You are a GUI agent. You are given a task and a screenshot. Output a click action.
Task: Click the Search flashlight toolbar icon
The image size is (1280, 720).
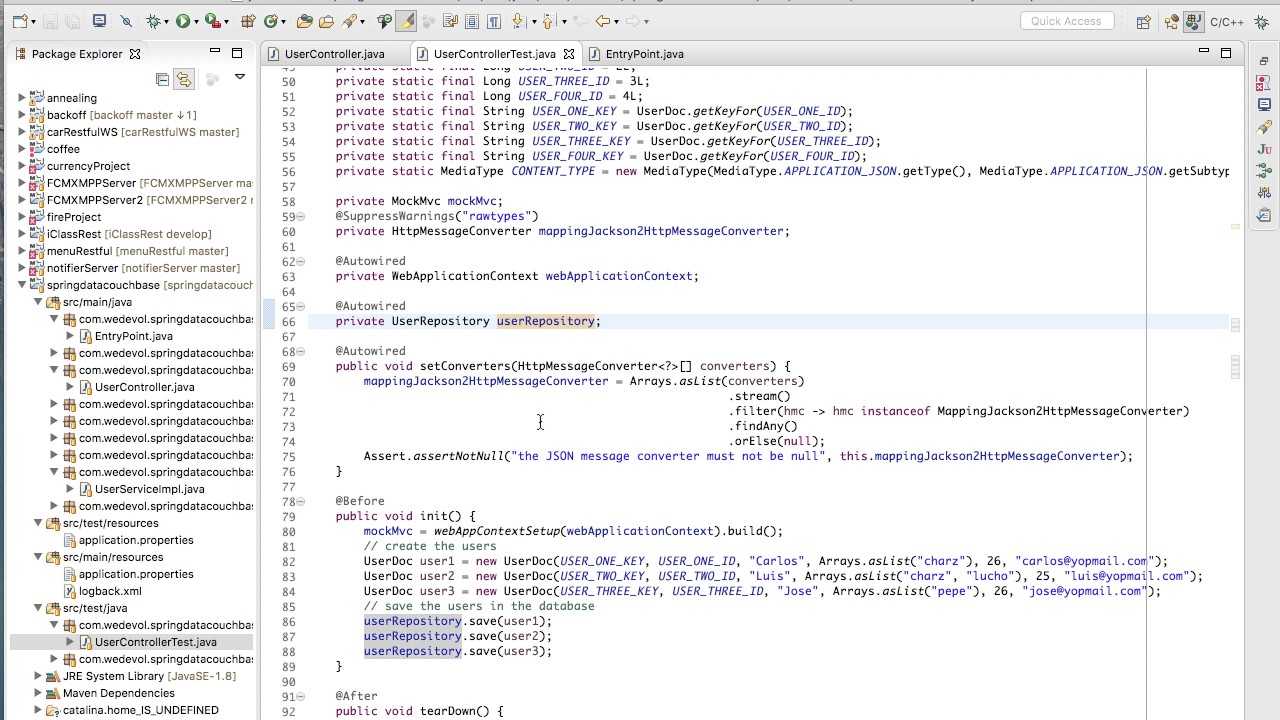coord(349,21)
